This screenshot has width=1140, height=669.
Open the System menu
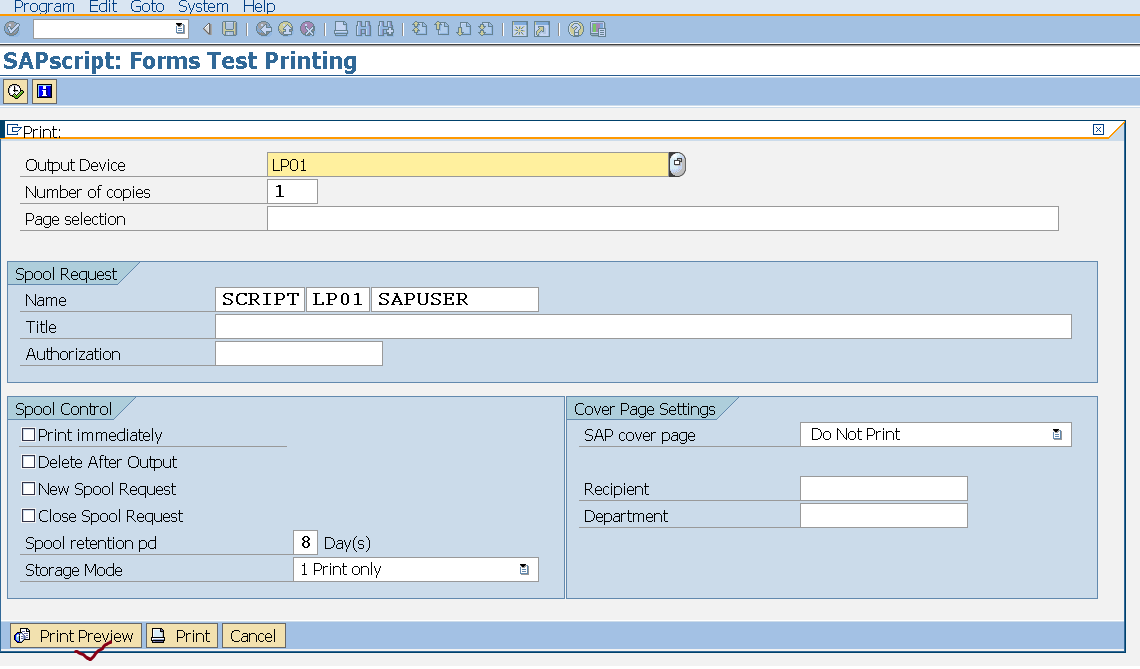pos(204,7)
